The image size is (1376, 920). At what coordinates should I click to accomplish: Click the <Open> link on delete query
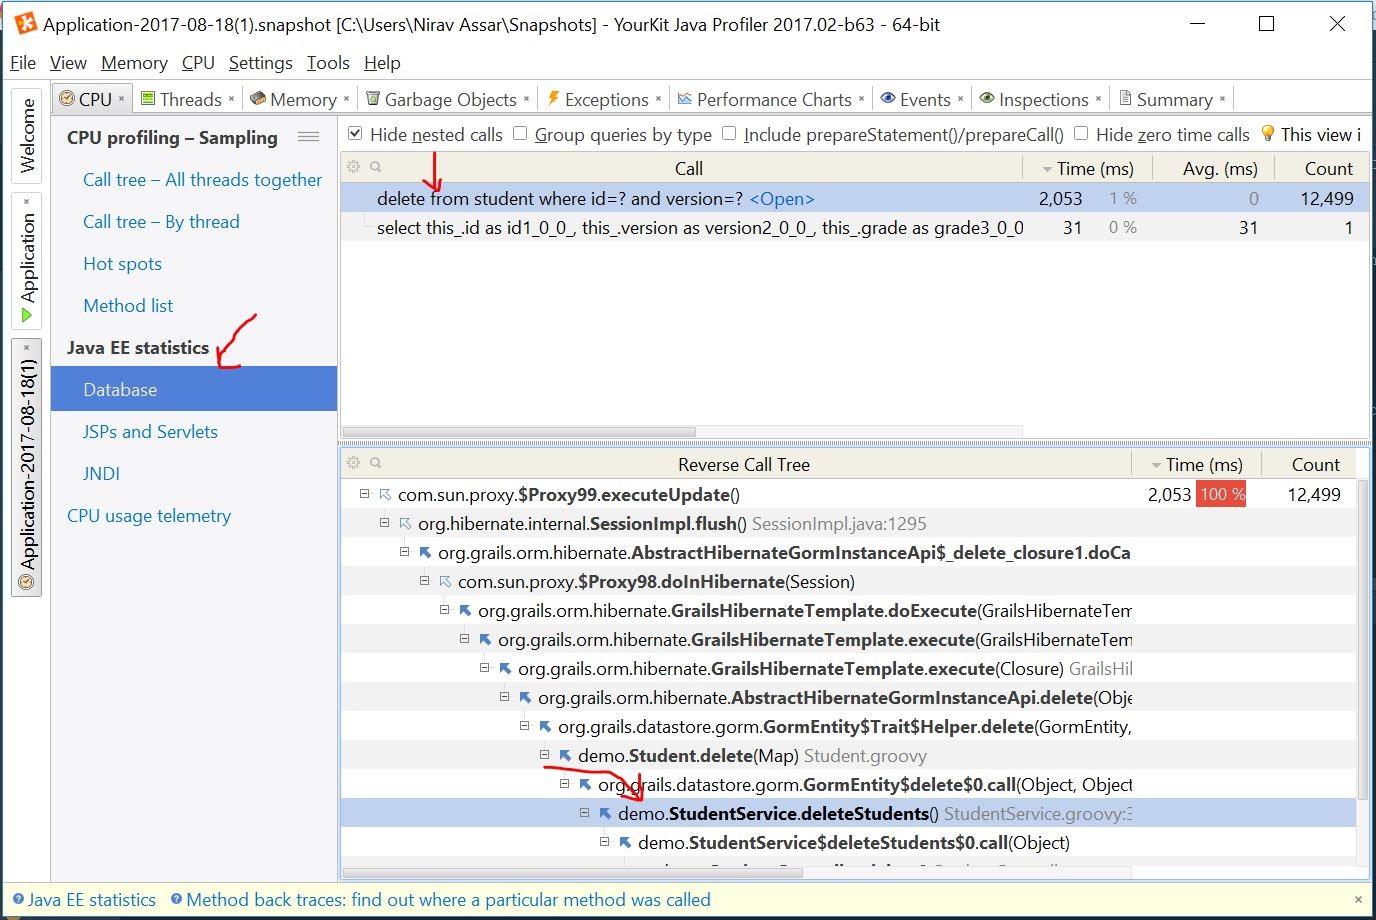(x=781, y=199)
